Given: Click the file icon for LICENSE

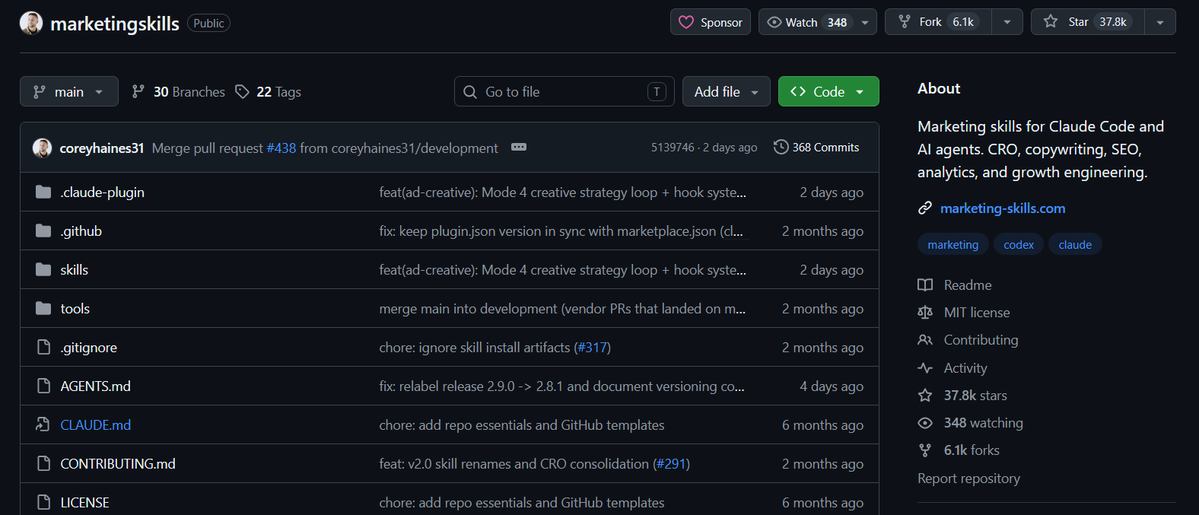Looking at the screenshot, I should (x=43, y=503).
